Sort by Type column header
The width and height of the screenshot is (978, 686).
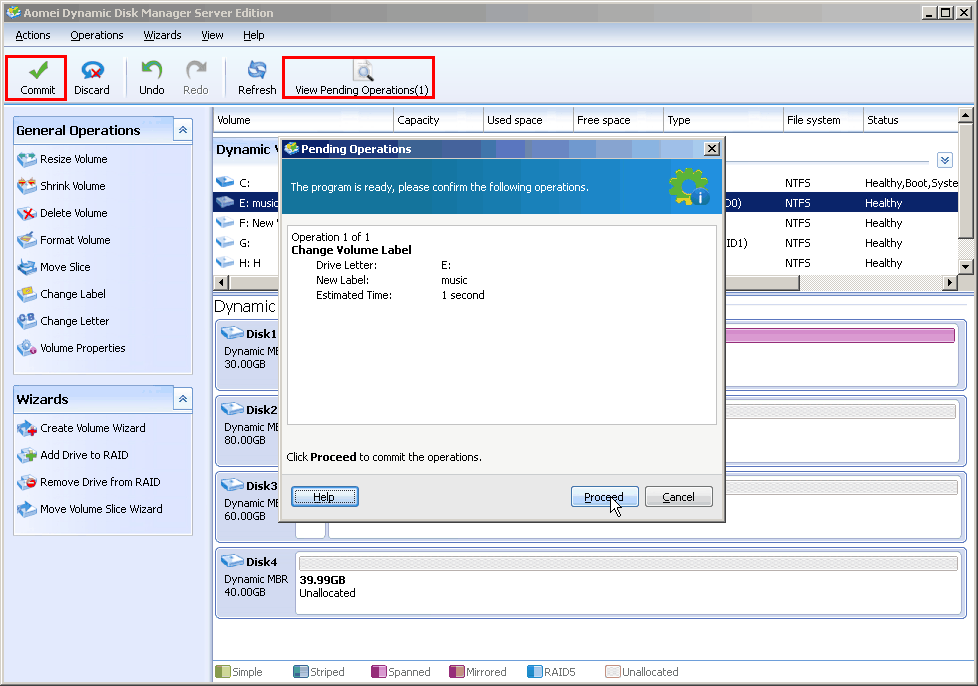click(x=724, y=120)
